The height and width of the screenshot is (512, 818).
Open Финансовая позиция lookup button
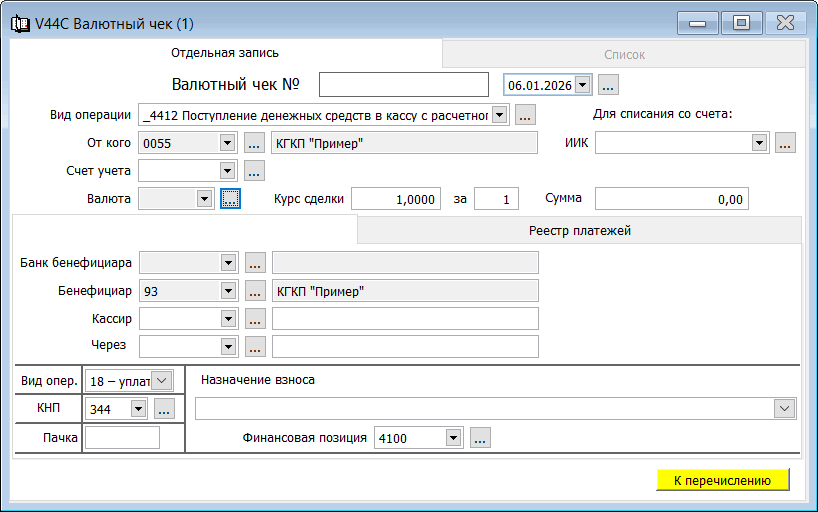tap(480, 438)
